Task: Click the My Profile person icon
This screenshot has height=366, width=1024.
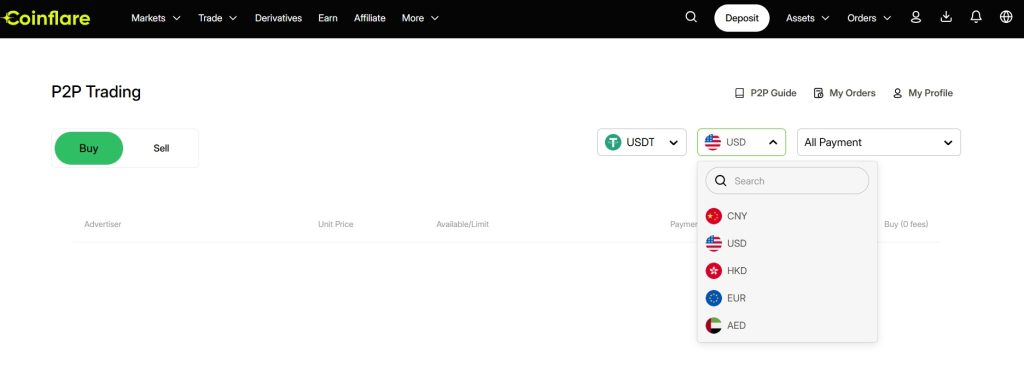Action: pos(897,93)
